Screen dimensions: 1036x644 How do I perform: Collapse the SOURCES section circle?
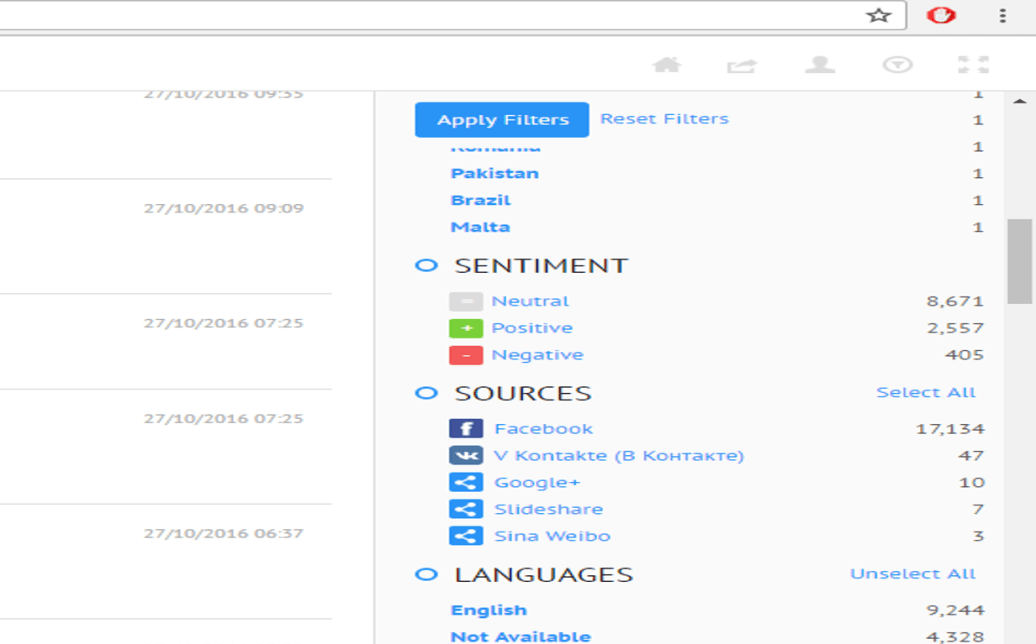[x=426, y=393]
